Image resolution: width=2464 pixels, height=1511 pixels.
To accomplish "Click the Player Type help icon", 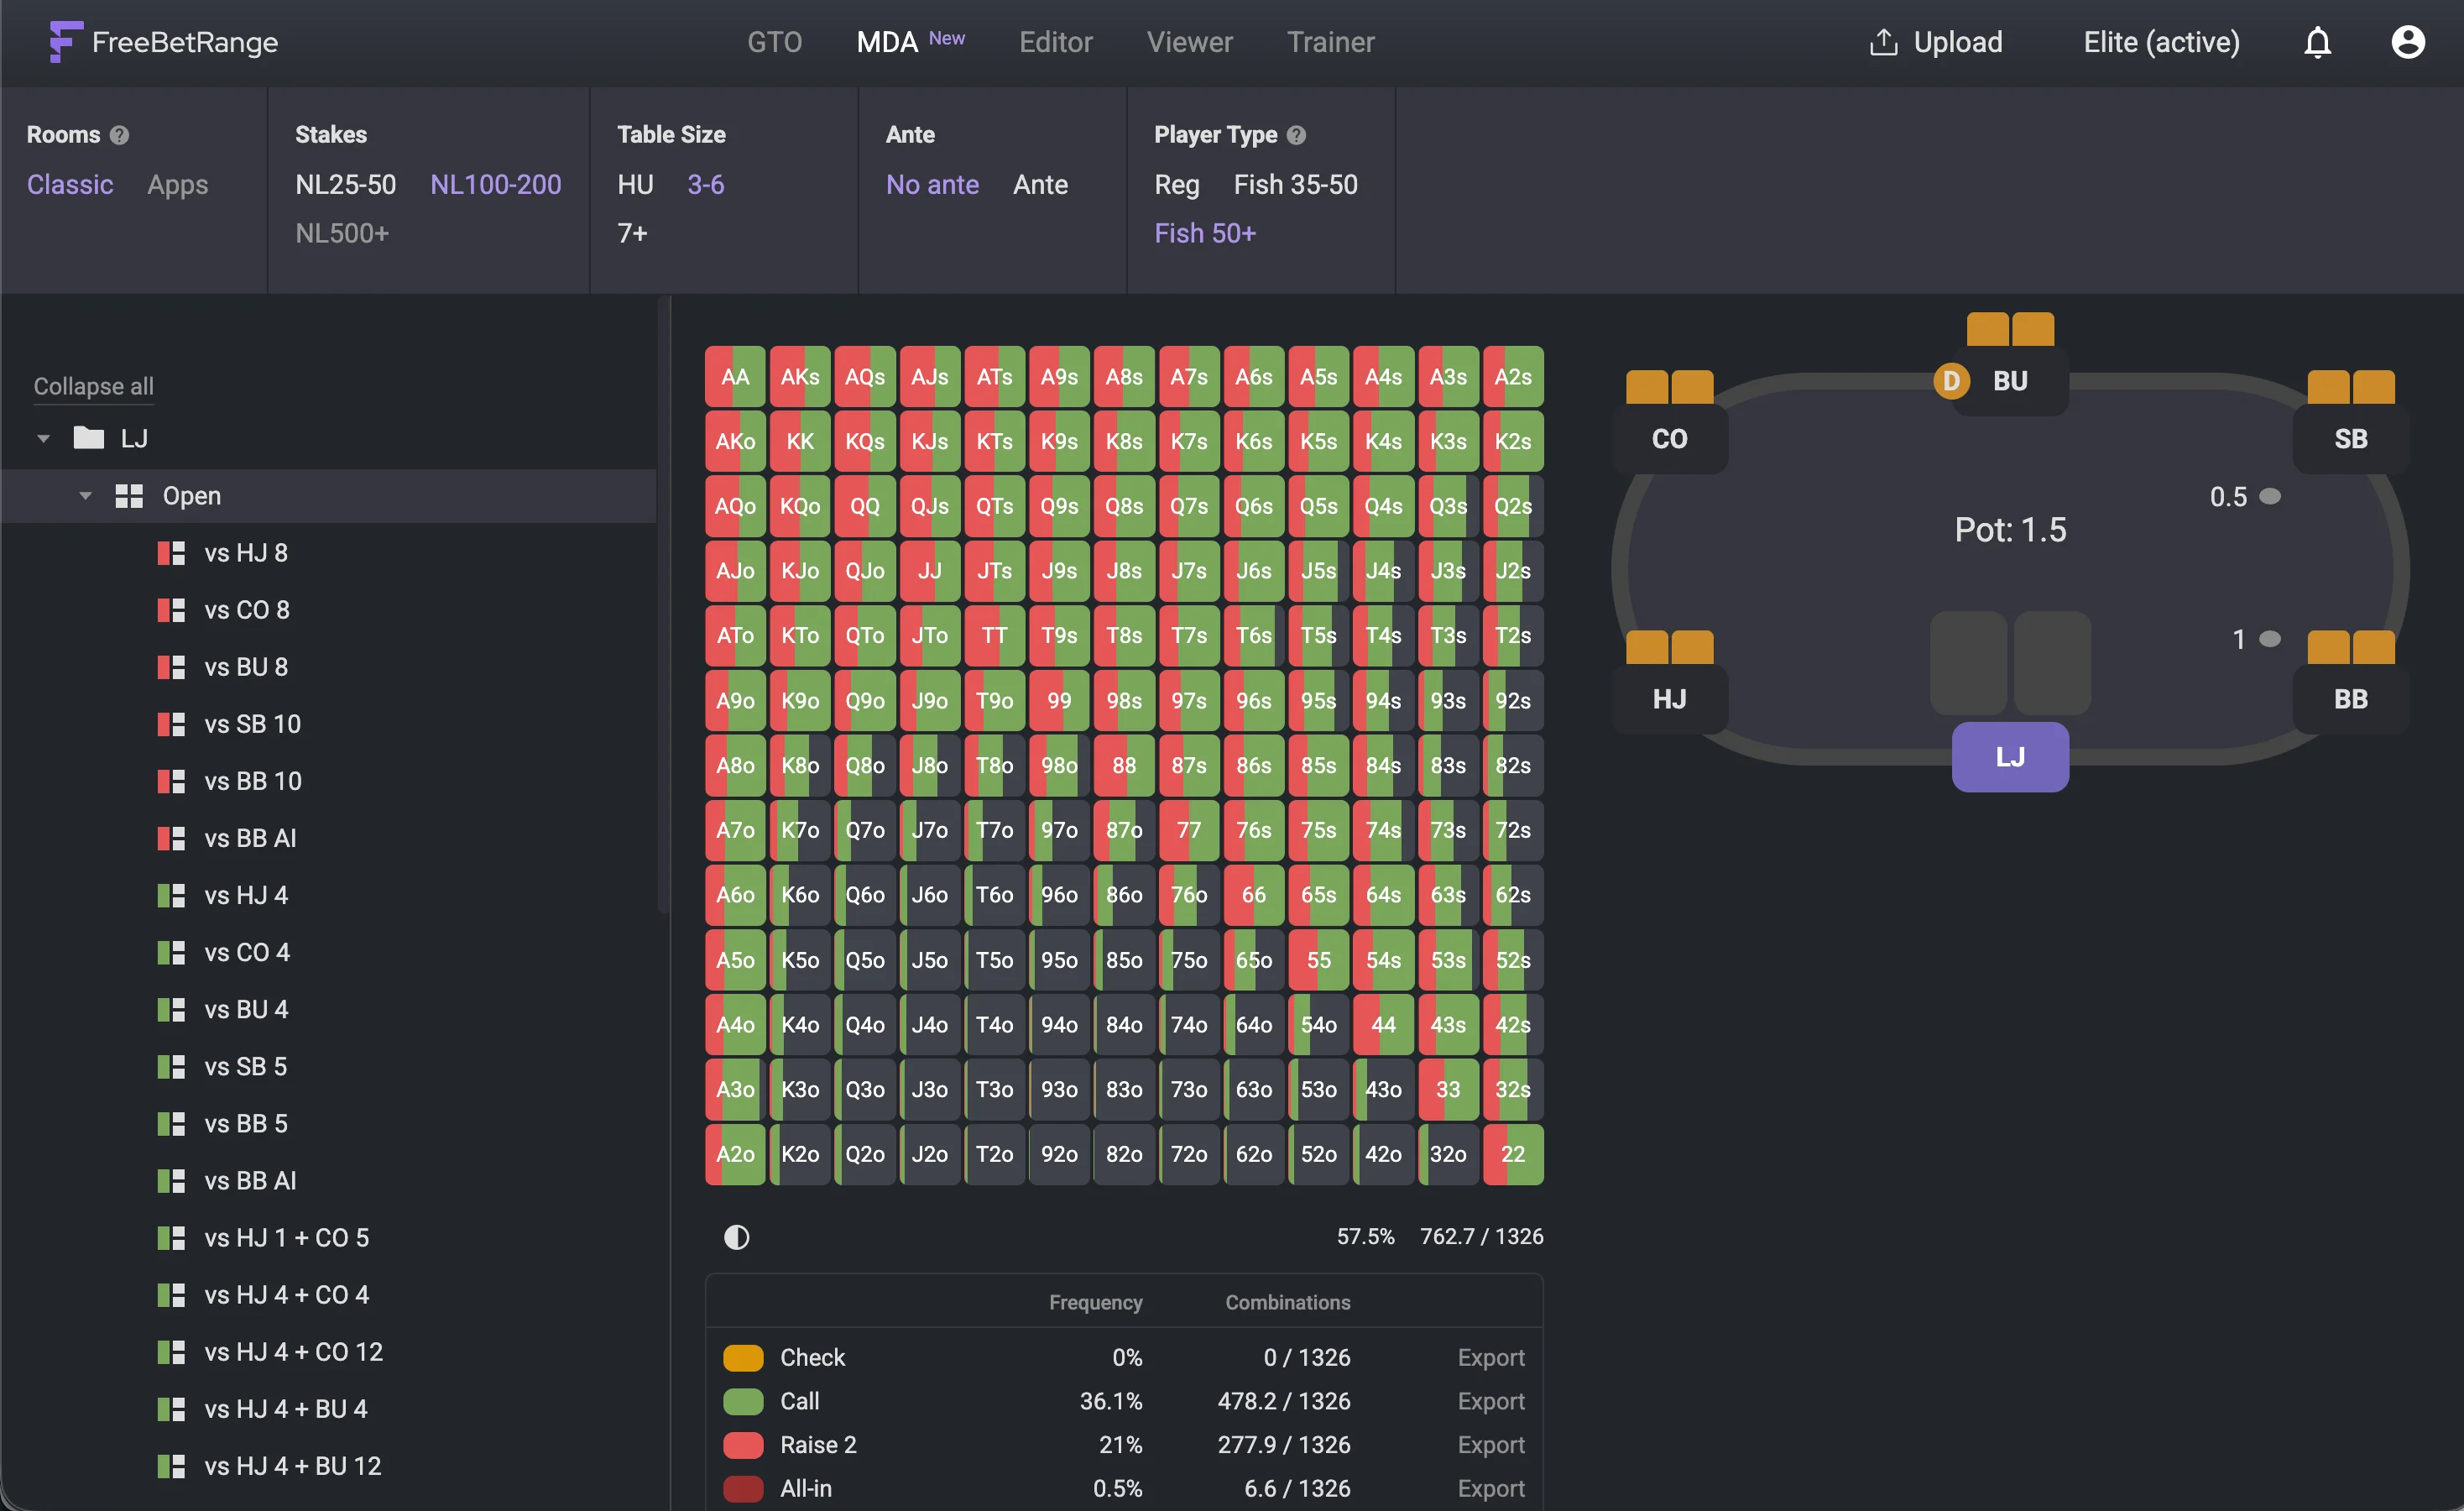I will [x=1296, y=135].
